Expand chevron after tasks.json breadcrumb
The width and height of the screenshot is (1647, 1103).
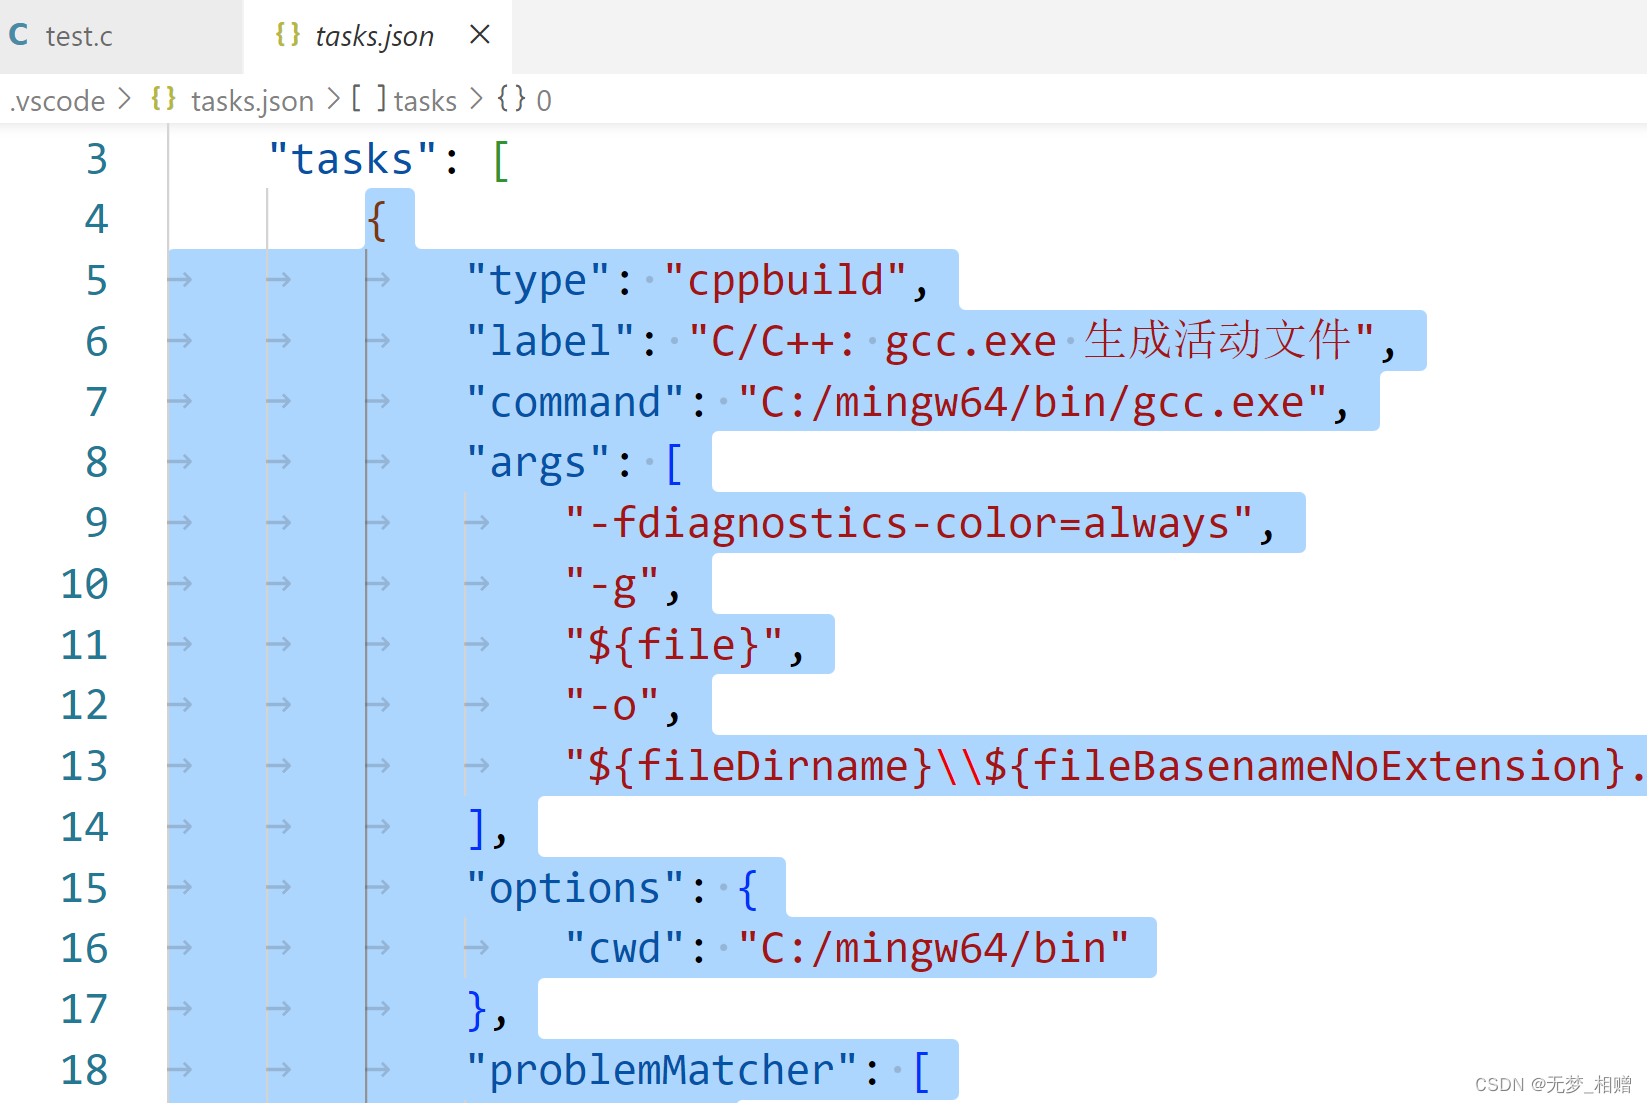334,99
